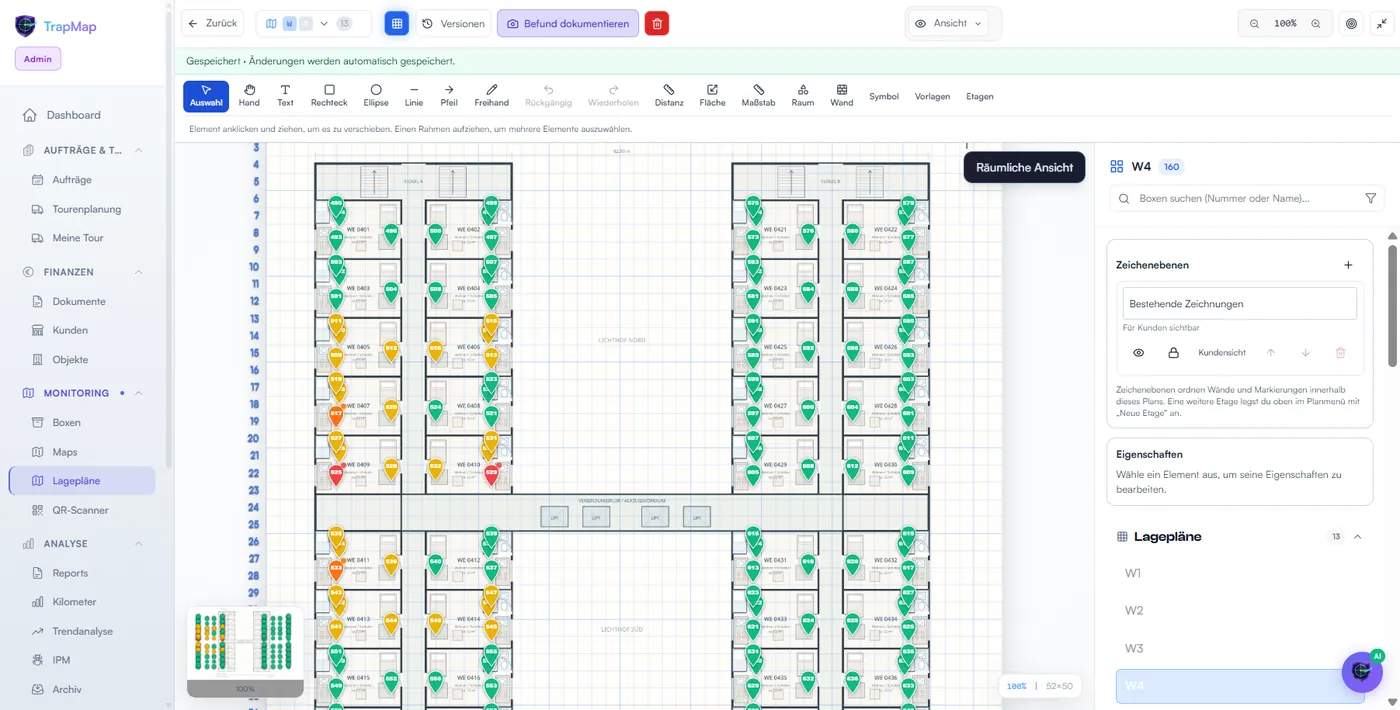The width and height of the screenshot is (1400, 710).
Task: Activate the Ellipse tool
Action: click(376, 96)
